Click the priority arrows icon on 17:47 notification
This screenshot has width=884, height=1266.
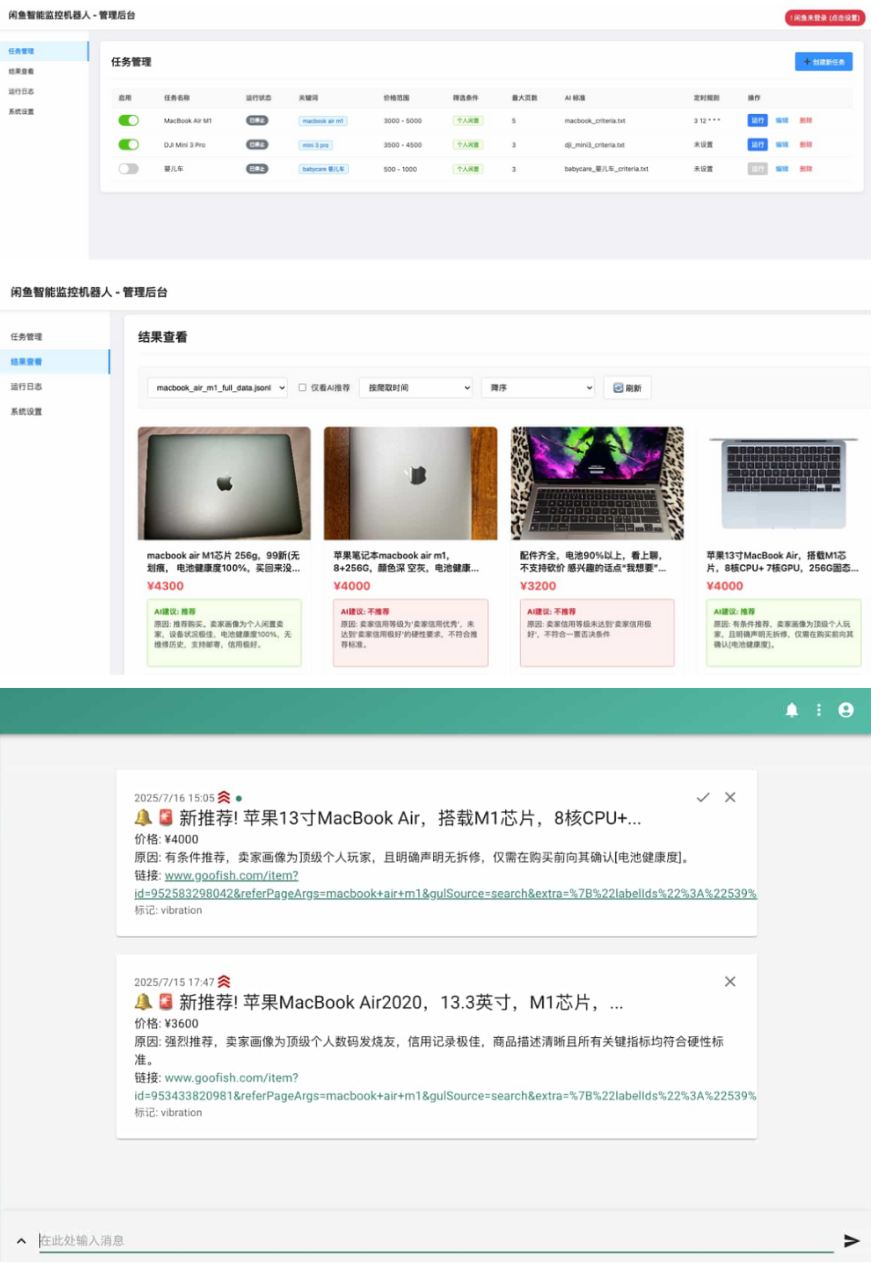pyautogui.click(x=224, y=981)
